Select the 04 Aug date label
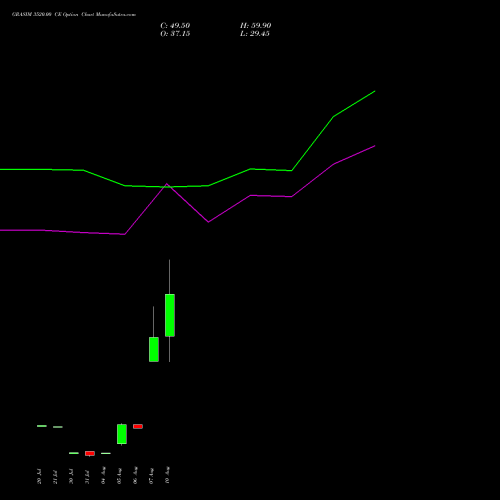500x500 pixels. (103, 475)
